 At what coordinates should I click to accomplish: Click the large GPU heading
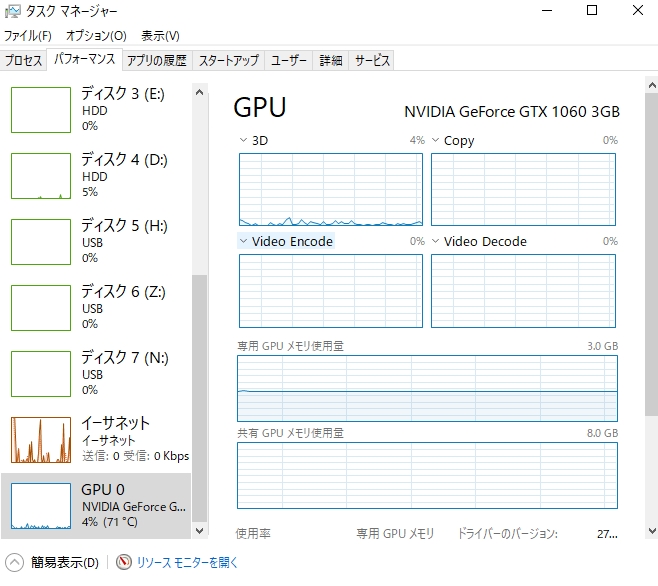click(260, 107)
